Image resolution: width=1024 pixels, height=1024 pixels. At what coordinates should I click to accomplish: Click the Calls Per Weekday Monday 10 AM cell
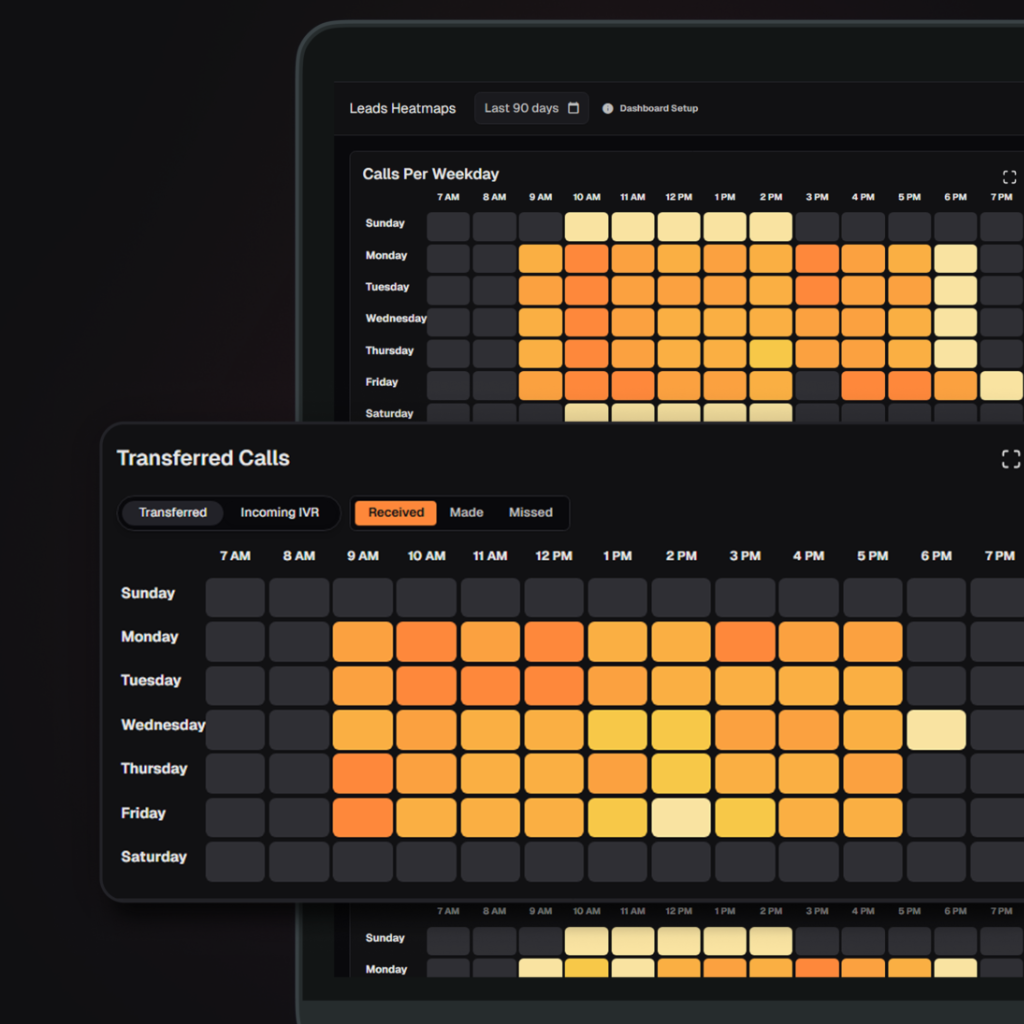[x=586, y=259]
